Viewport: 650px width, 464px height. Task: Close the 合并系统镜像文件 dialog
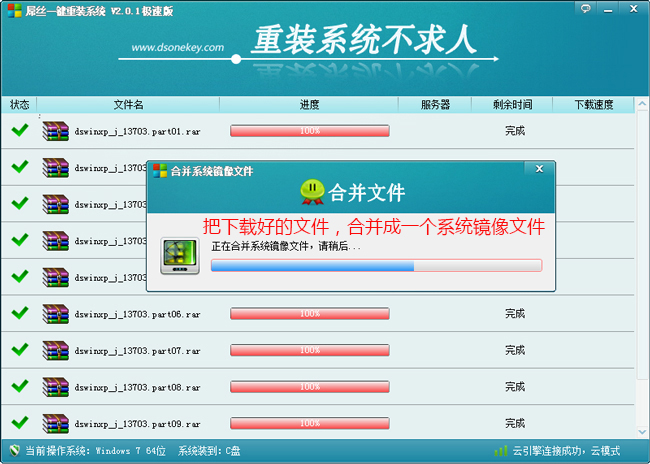tap(539, 169)
